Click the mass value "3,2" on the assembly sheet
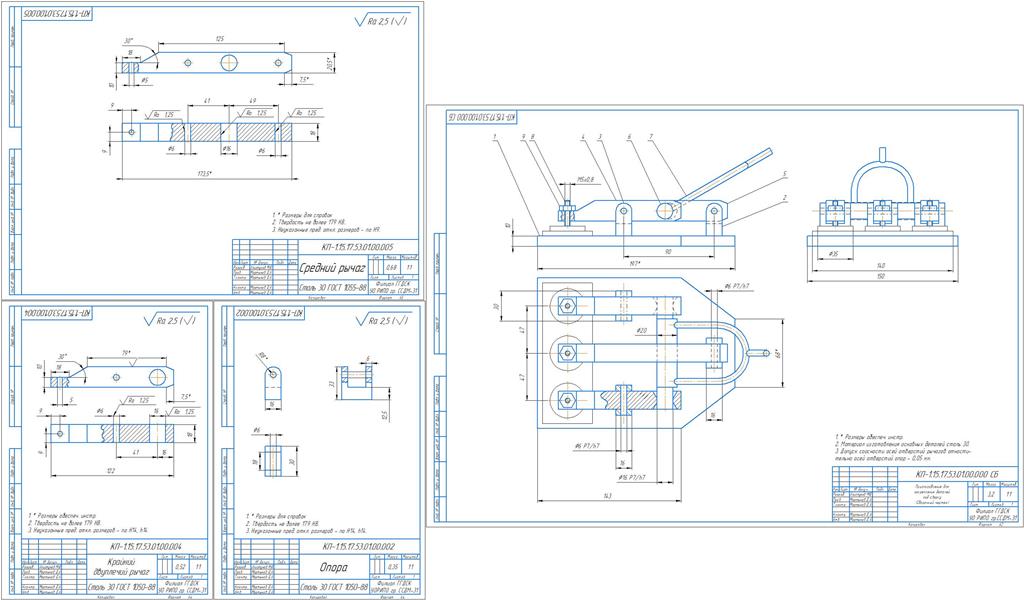This screenshot has height=600, width=1024. coord(992,494)
